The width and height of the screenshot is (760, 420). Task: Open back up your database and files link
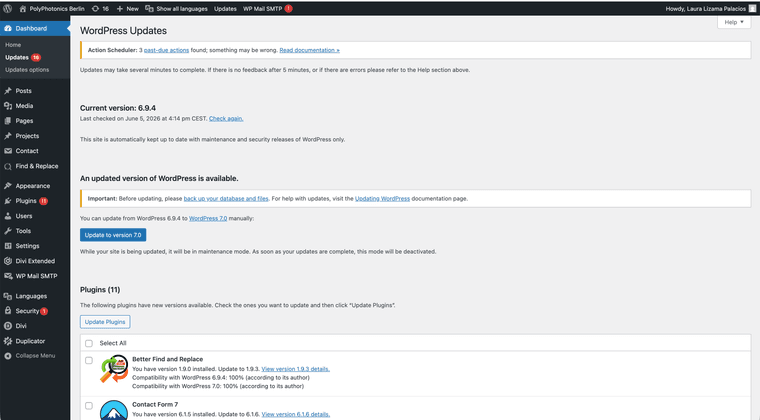(x=226, y=199)
